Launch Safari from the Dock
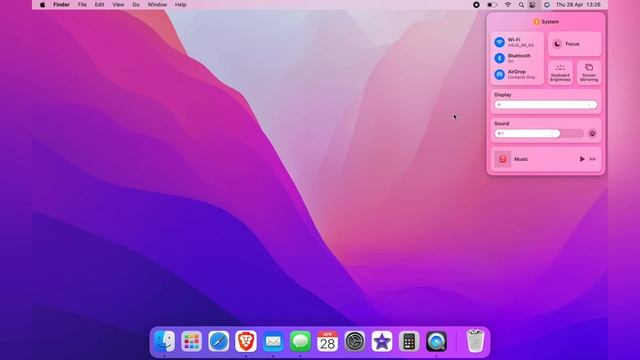This screenshot has height=360, width=640. [x=218, y=341]
